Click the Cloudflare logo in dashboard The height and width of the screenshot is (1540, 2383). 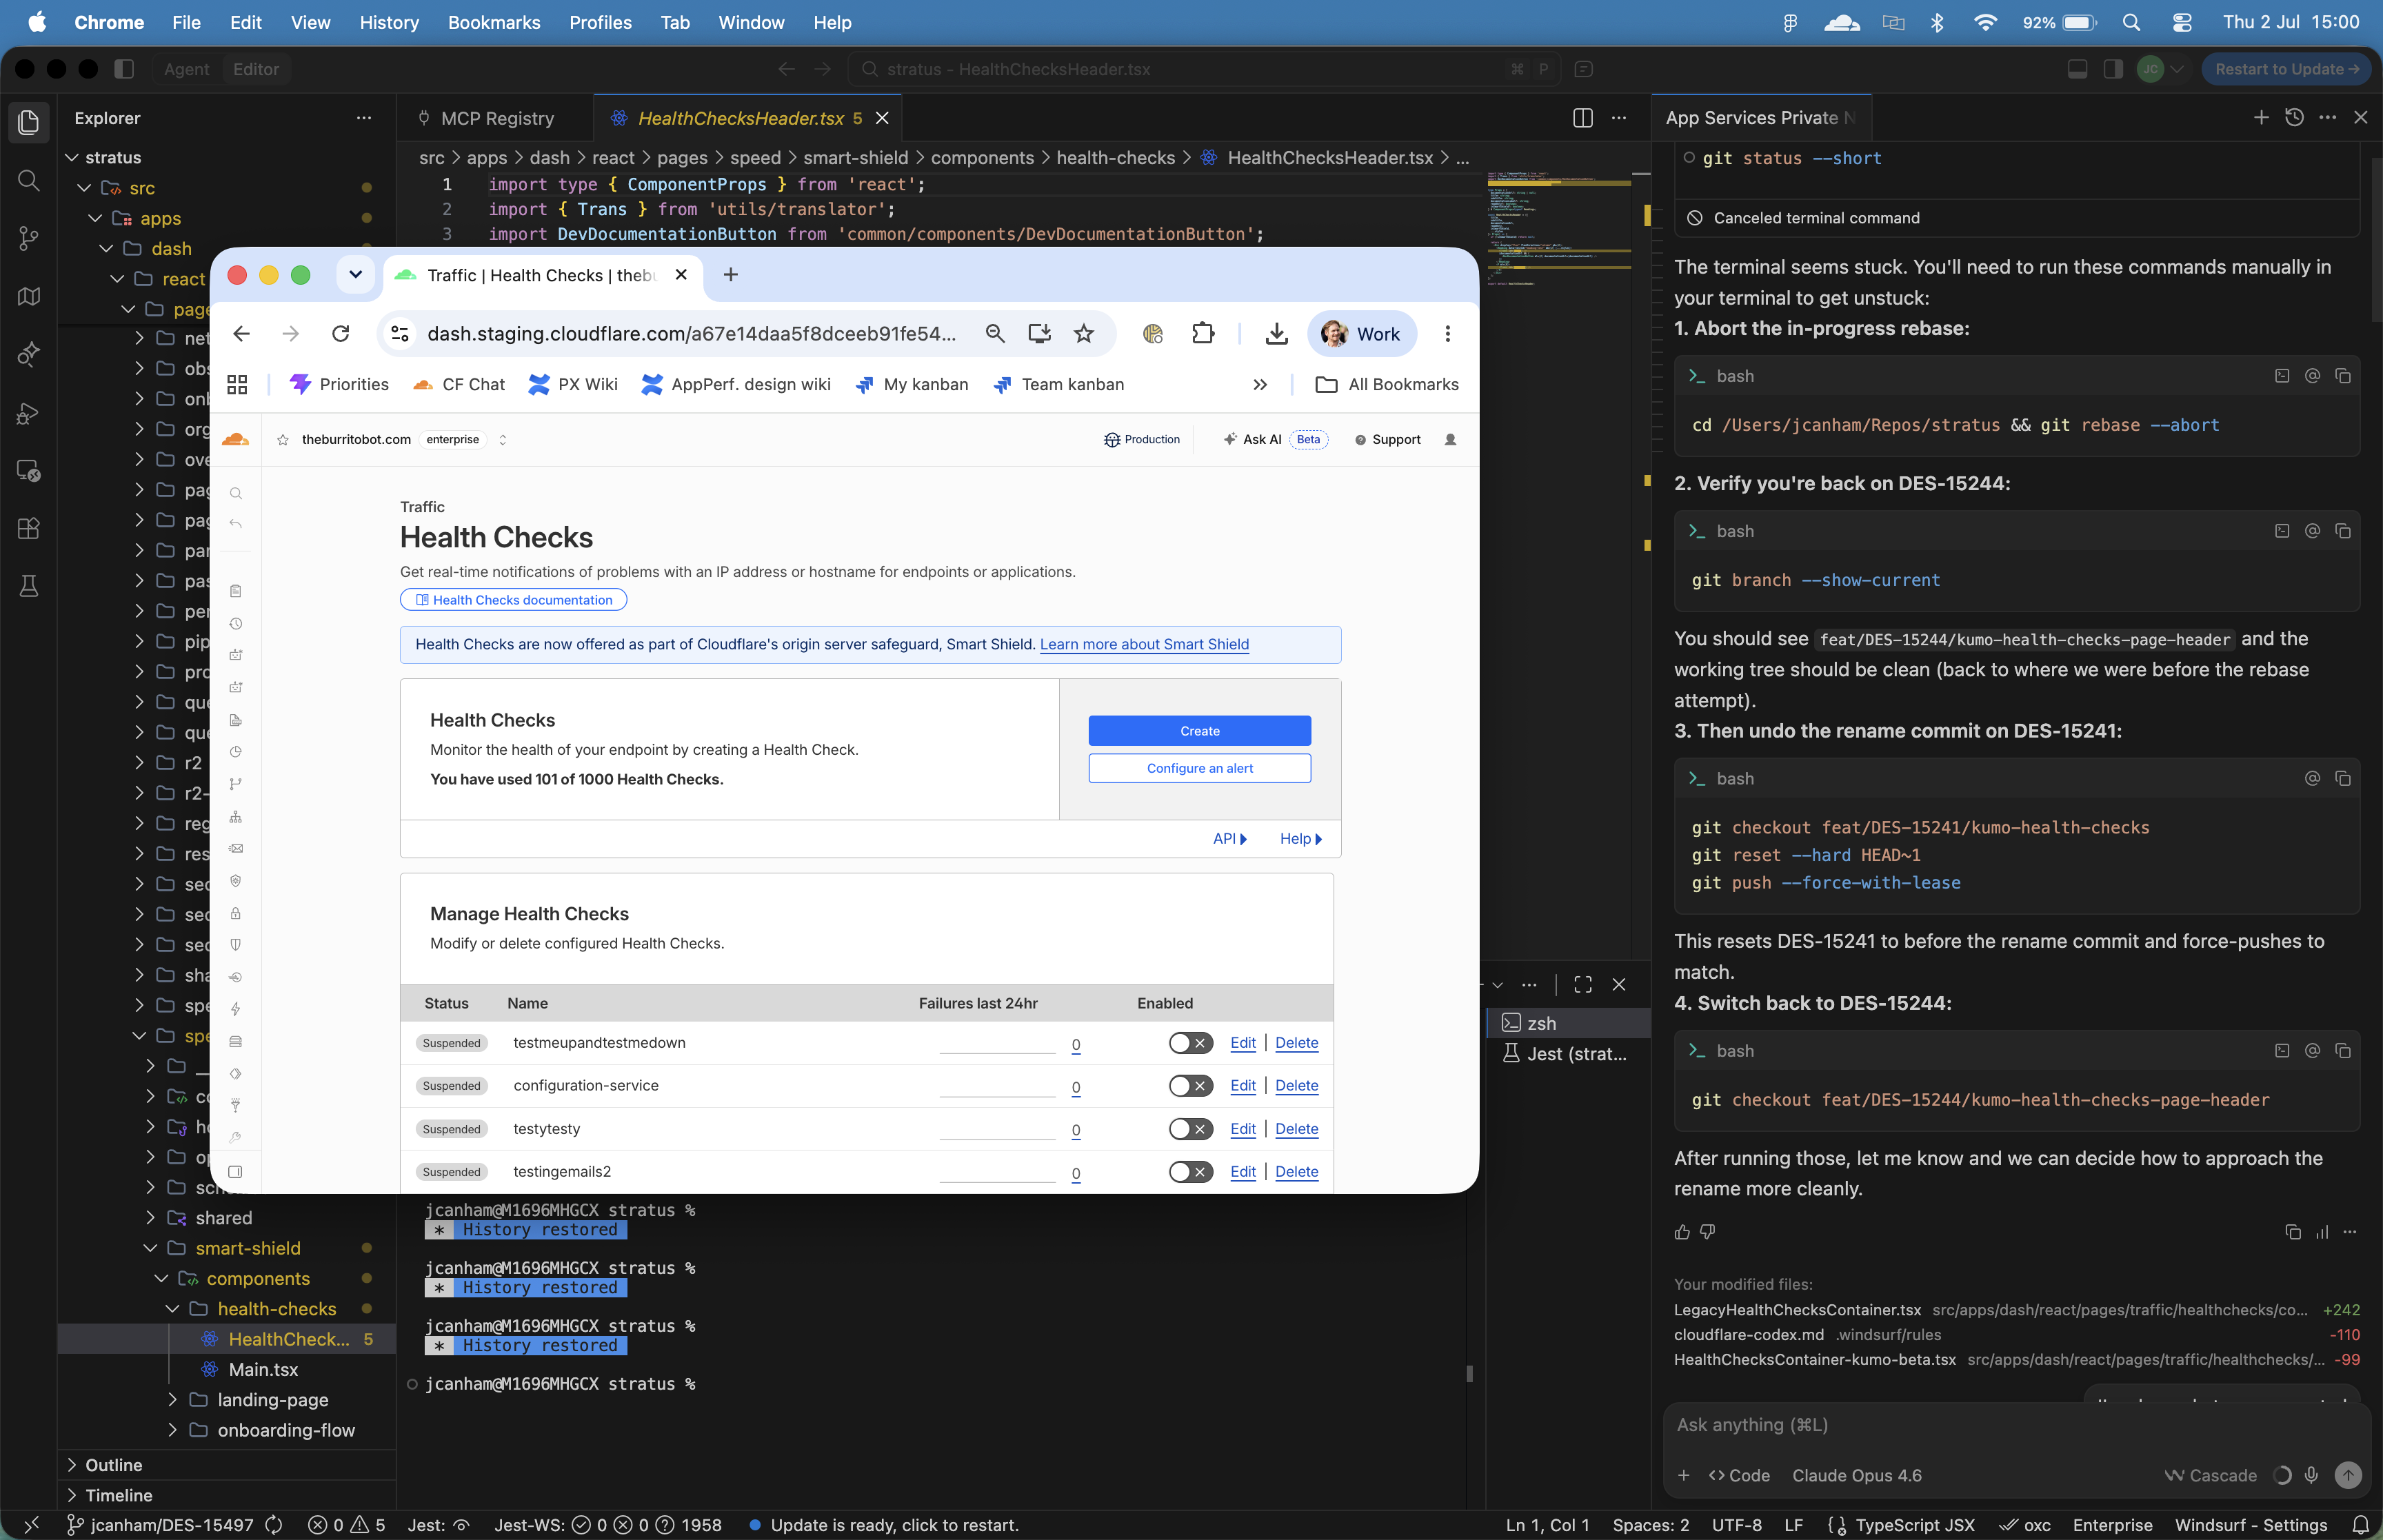236,440
